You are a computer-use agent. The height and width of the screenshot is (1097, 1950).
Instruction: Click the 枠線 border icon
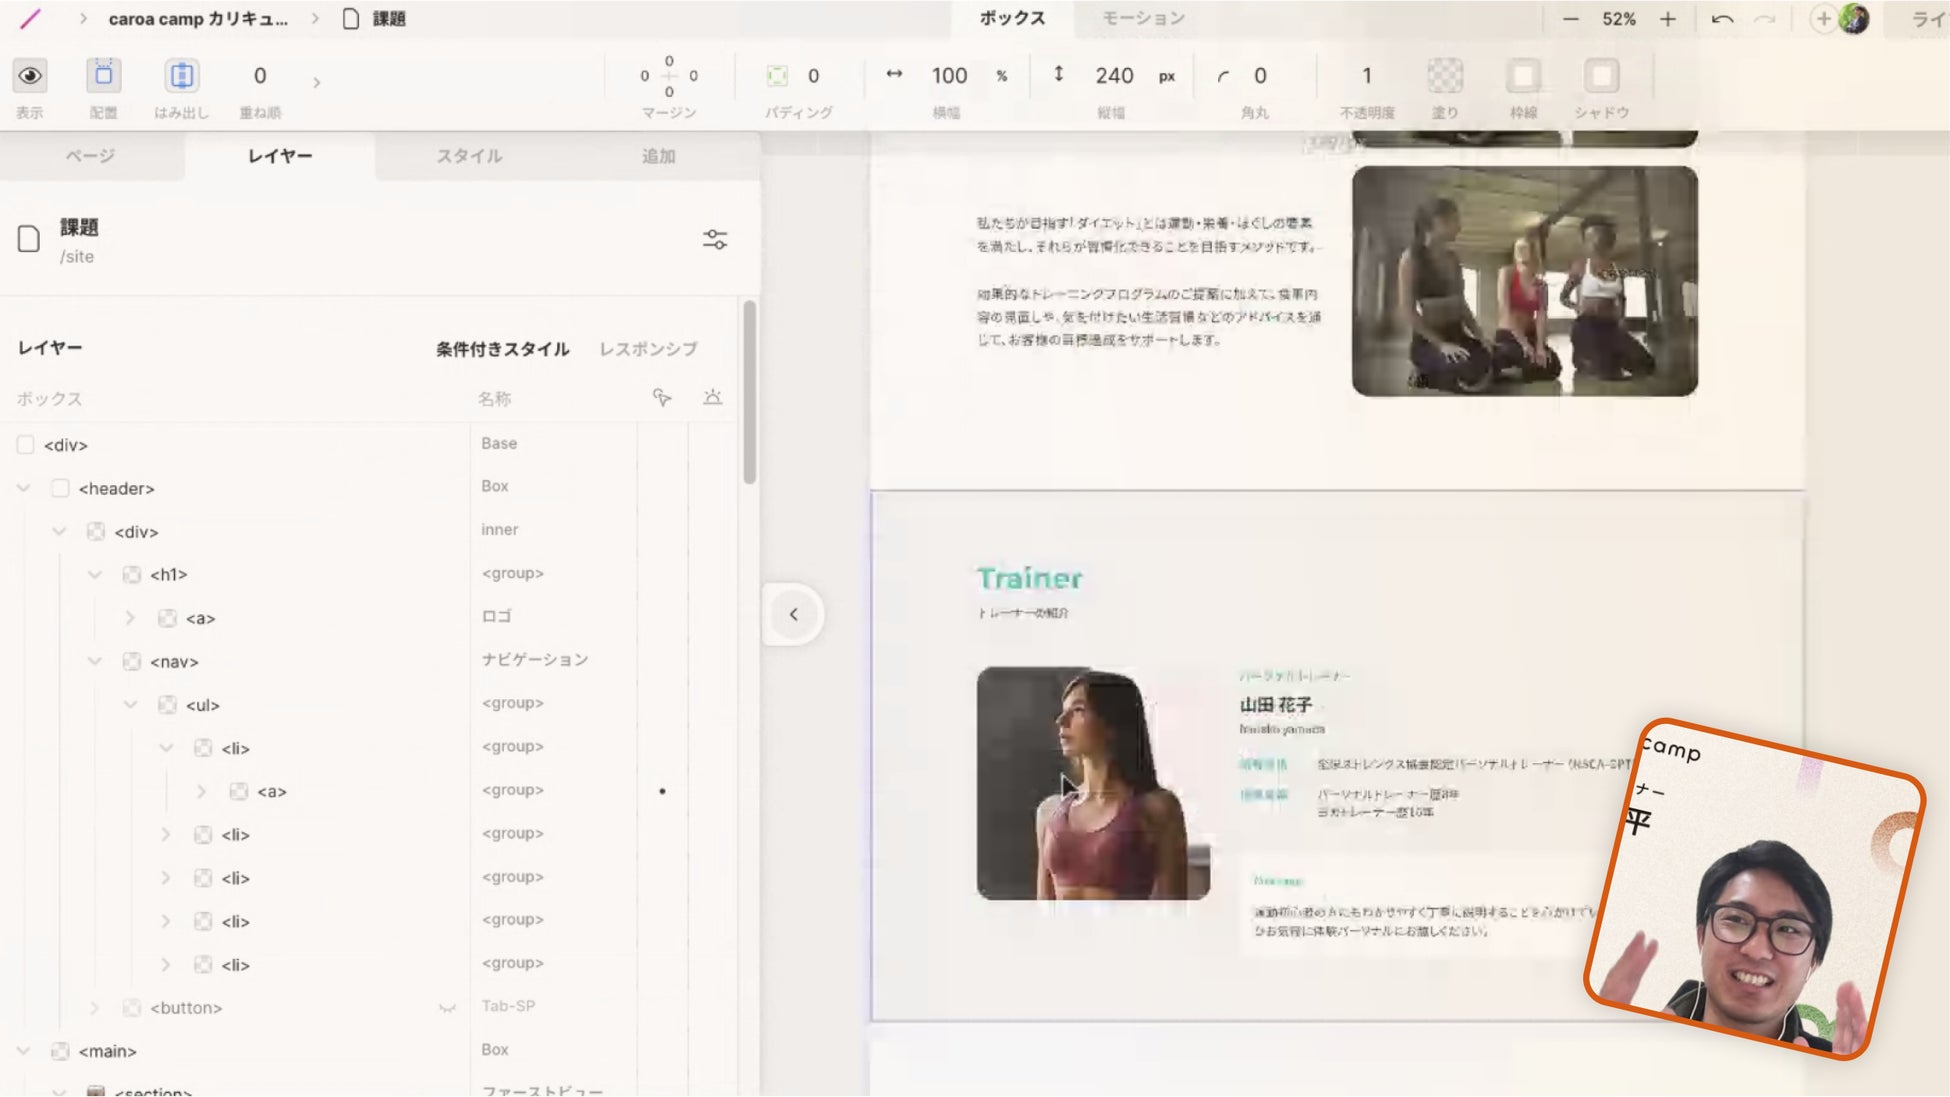tap(1523, 76)
